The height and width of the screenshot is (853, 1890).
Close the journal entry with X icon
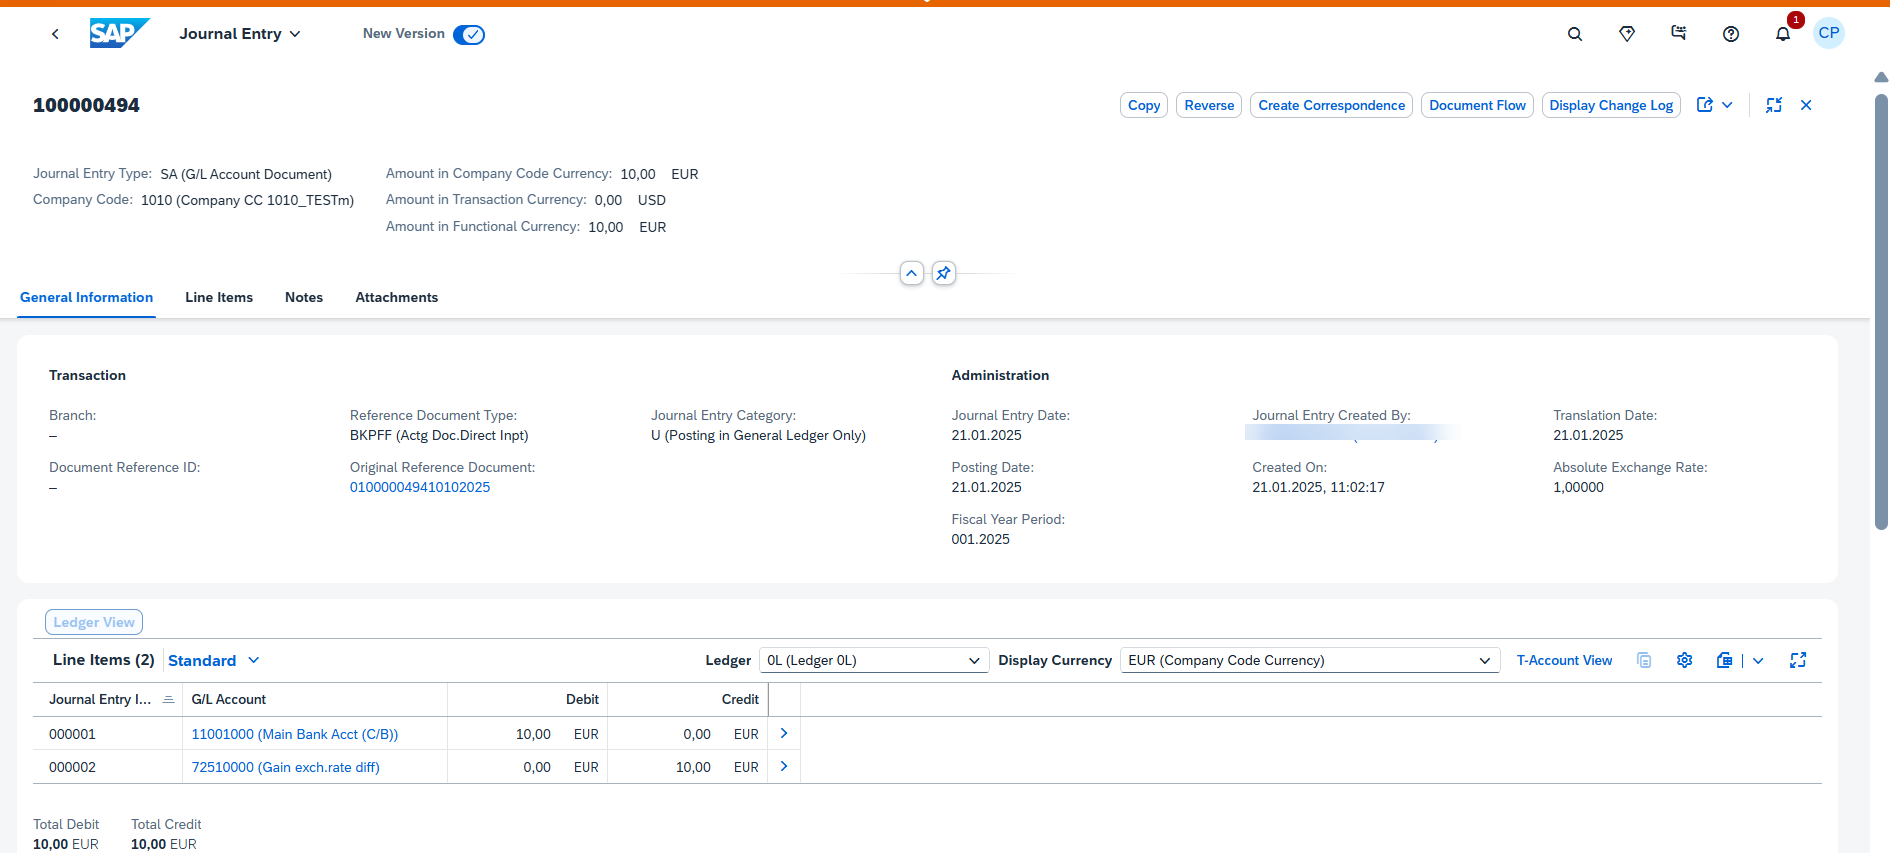1806,105
